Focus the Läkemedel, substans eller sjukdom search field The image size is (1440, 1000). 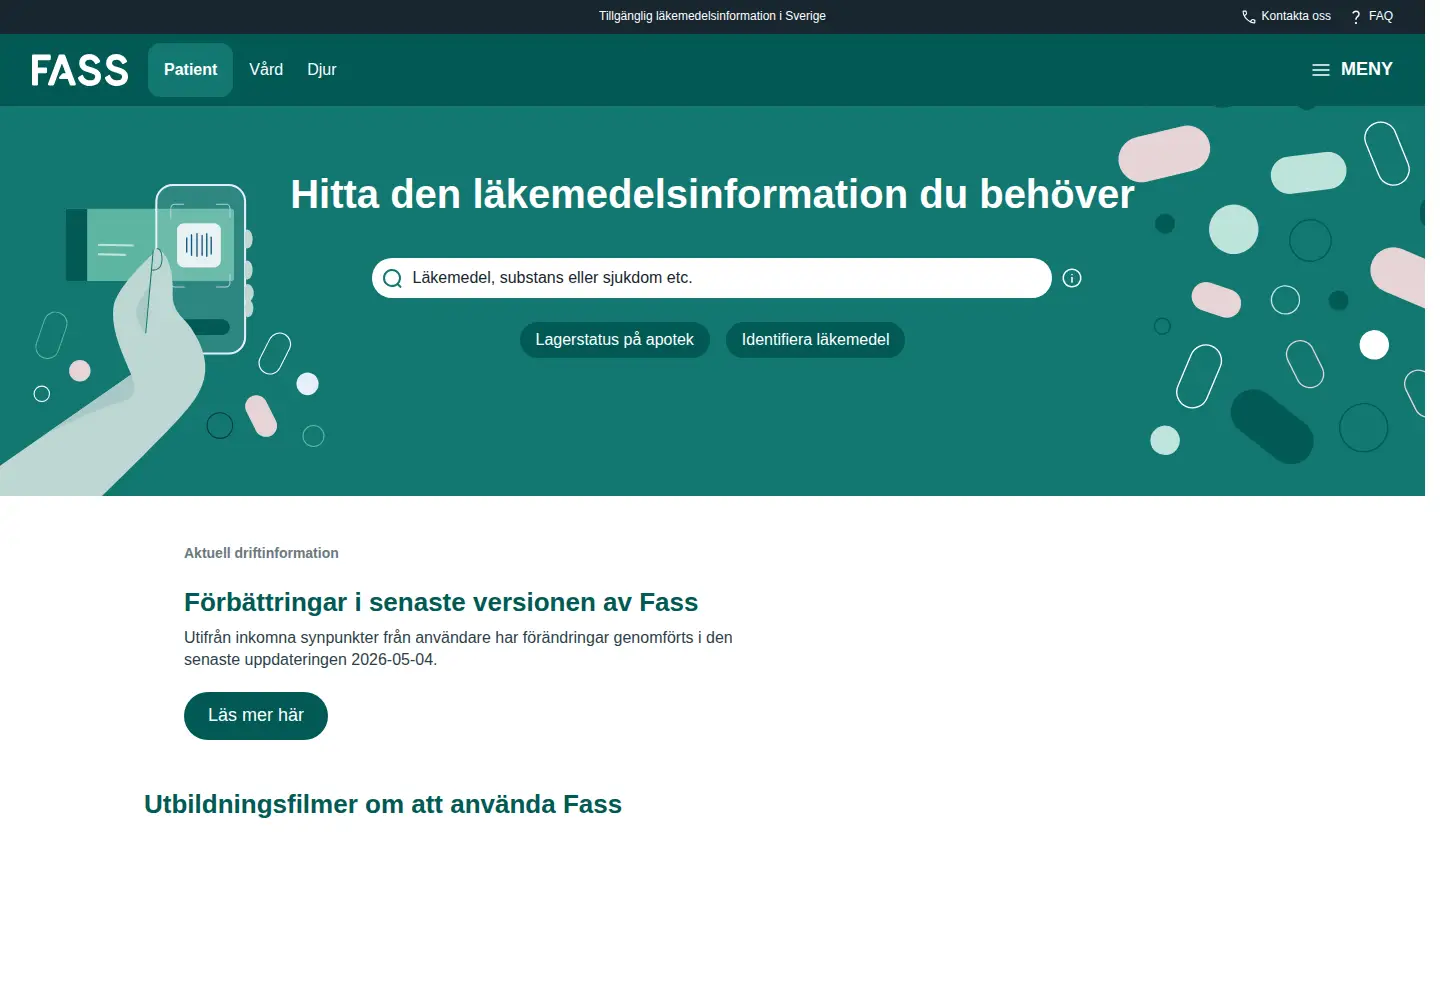click(712, 278)
